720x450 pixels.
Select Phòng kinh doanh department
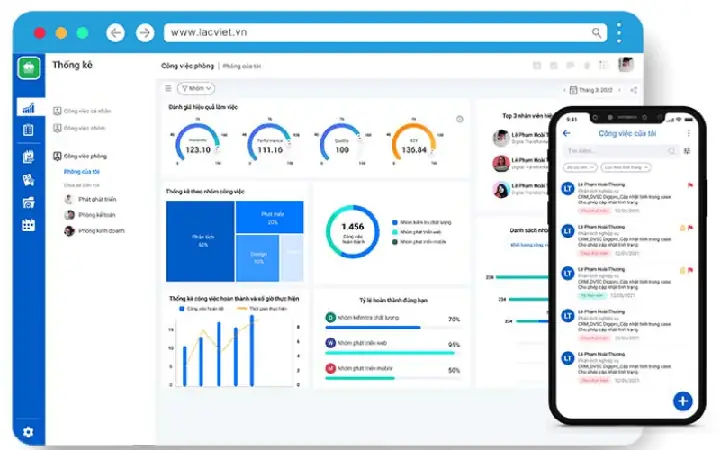click(x=95, y=231)
